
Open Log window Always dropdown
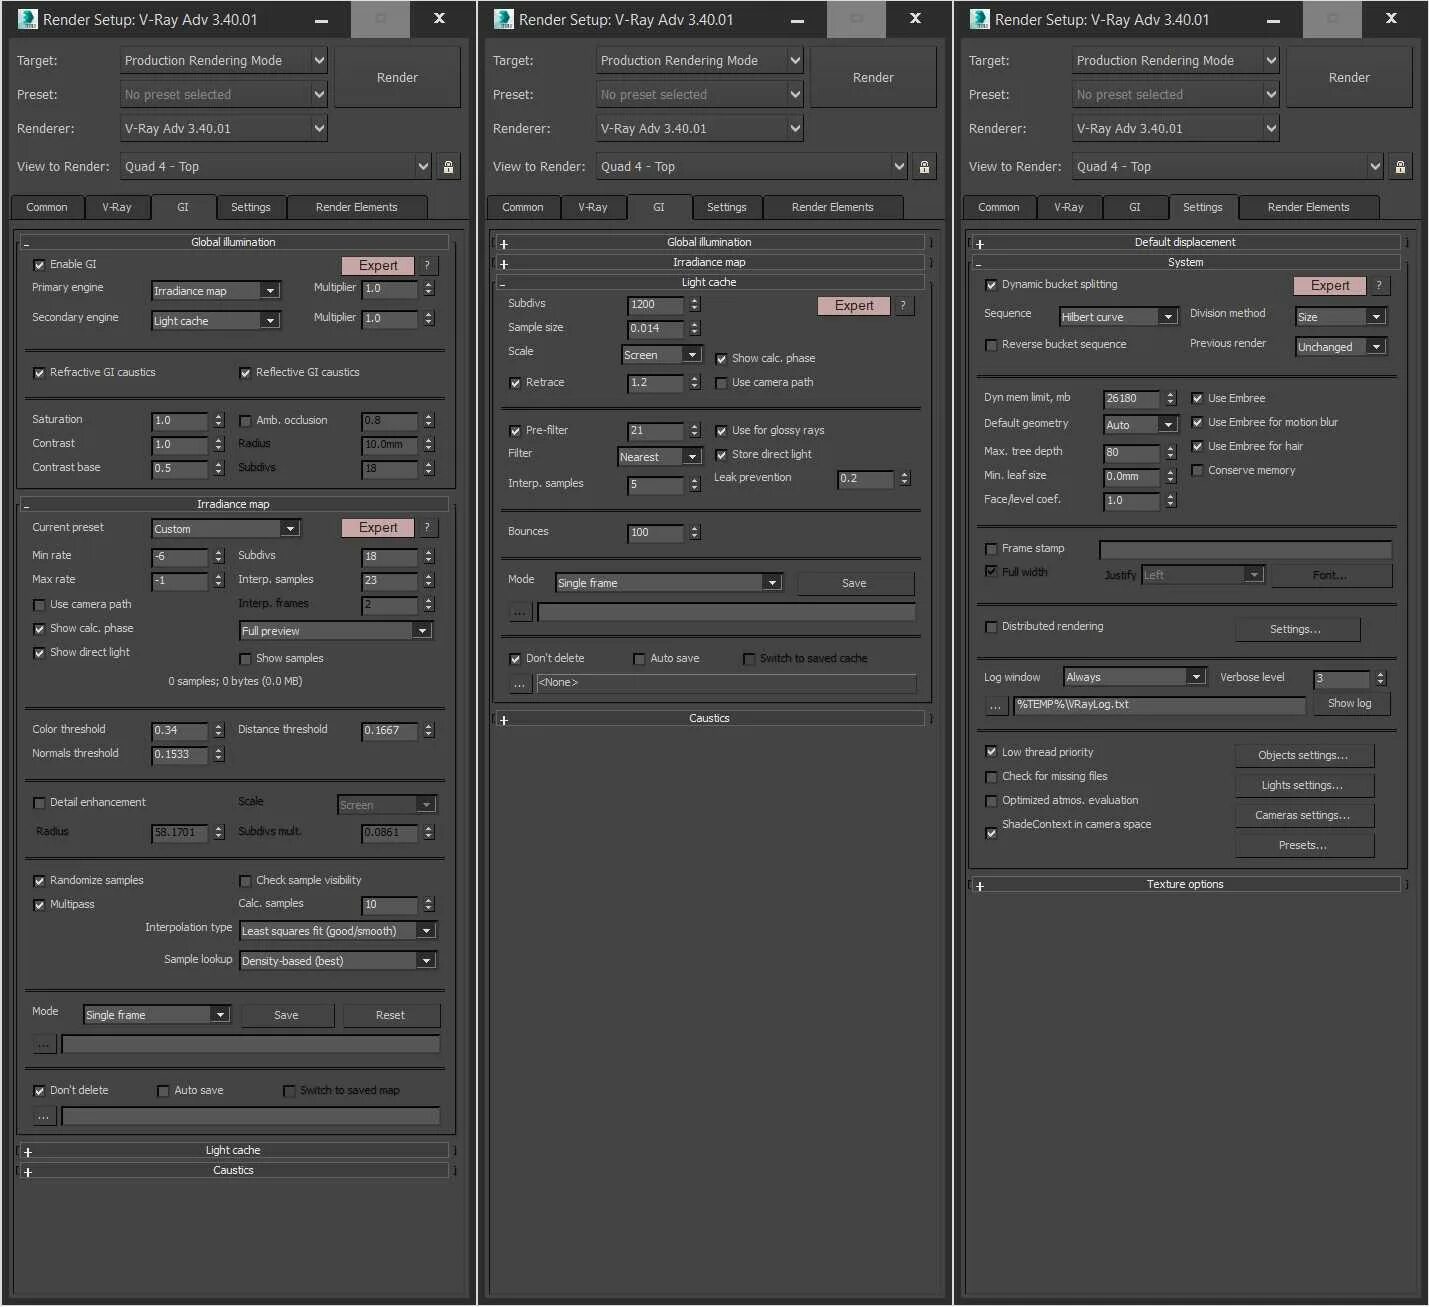(x=1135, y=677)
